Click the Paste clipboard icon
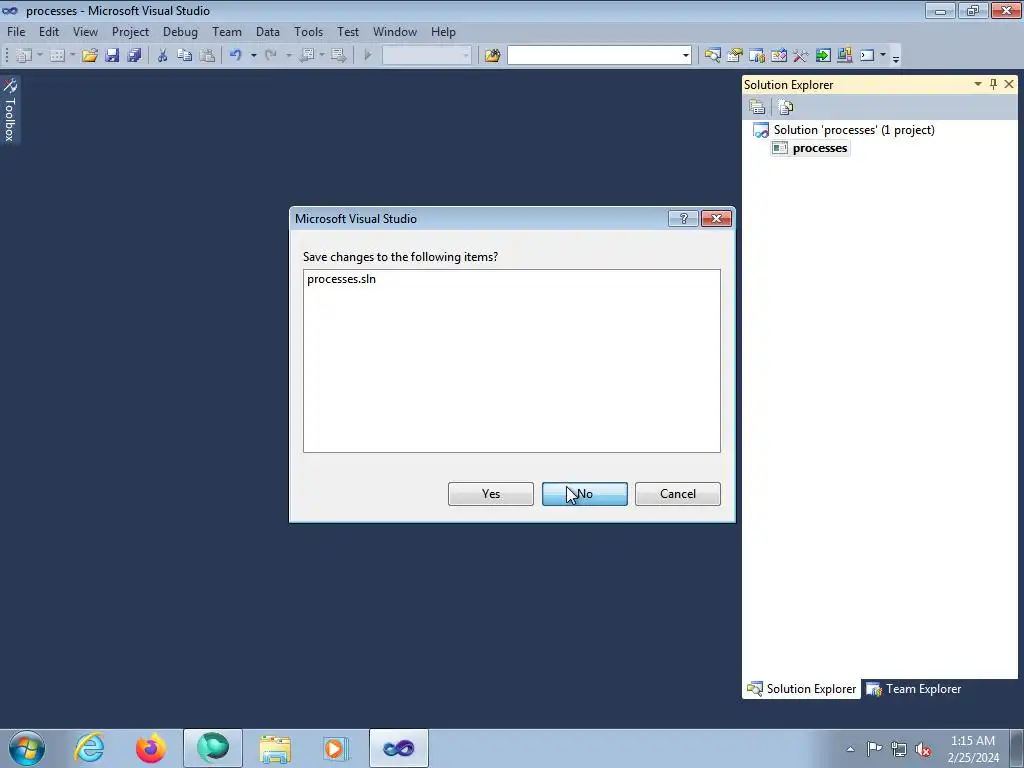The width and height of the screenshot is (1024, 768). tap(207, 56)
